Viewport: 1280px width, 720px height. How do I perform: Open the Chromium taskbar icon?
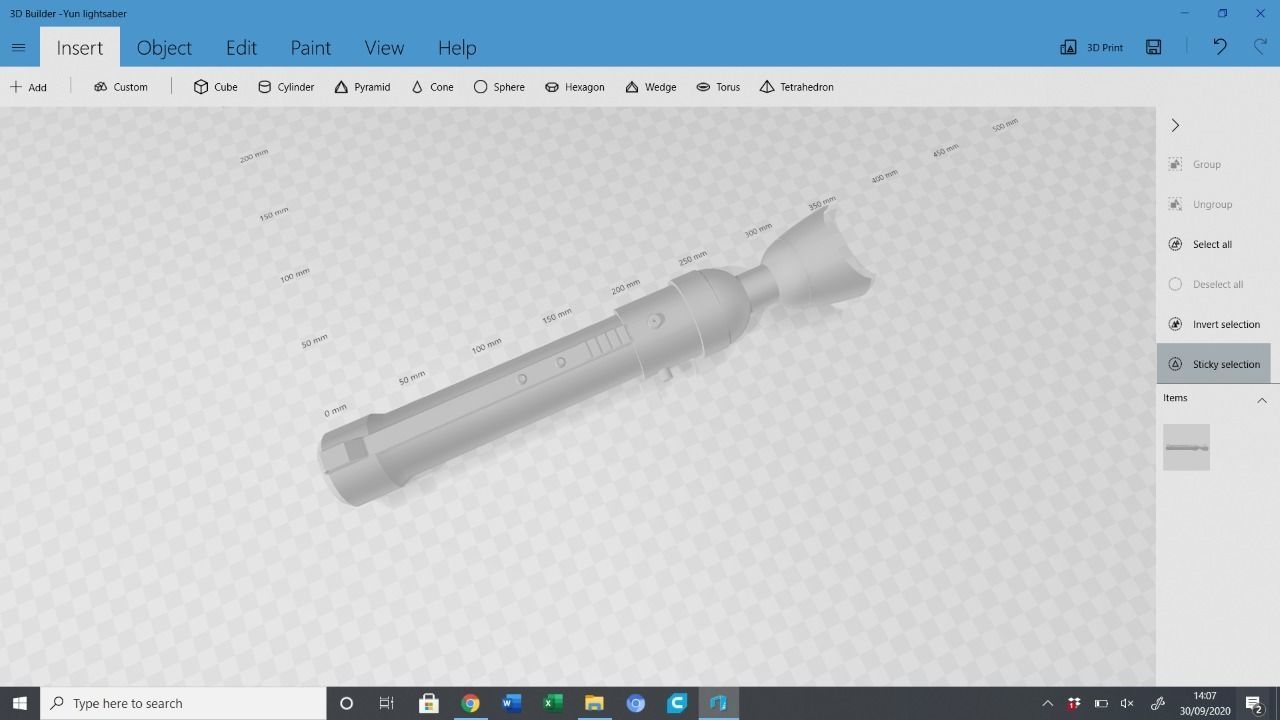tap(635, 703)
